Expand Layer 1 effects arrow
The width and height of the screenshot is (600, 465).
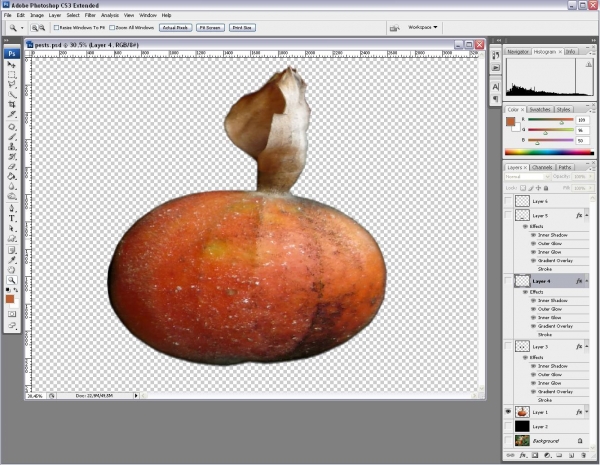[x=587, y=412]
